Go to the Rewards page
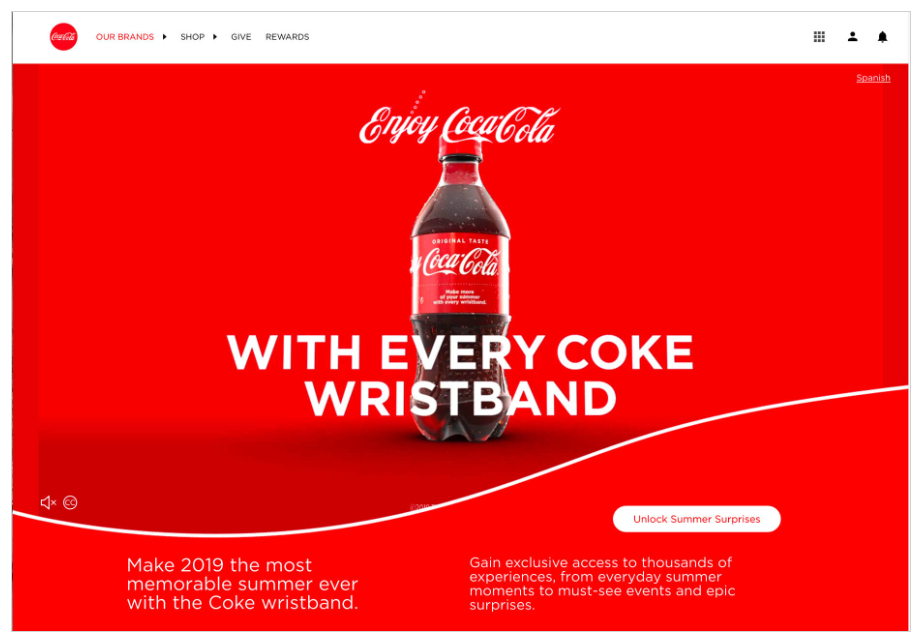This screenshot has height=635, width=920. tap(287, 36)
